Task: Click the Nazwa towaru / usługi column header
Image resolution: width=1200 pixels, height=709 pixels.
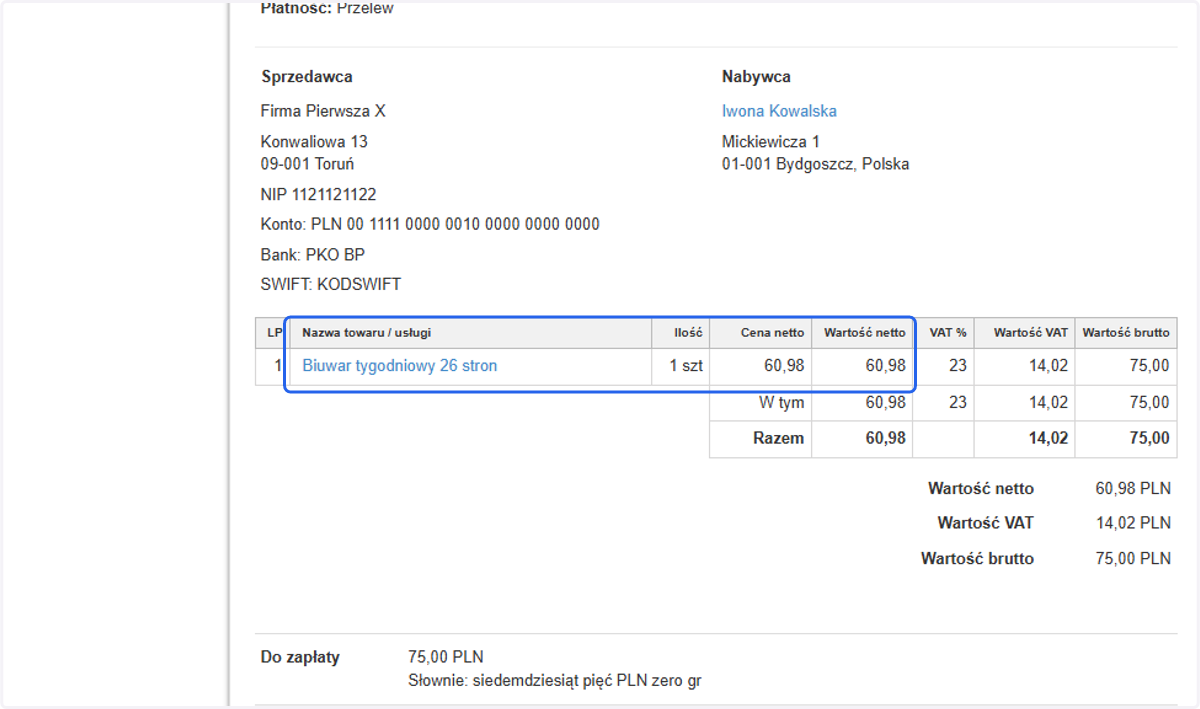Action: pyautogui.click(x=367, y=332)
